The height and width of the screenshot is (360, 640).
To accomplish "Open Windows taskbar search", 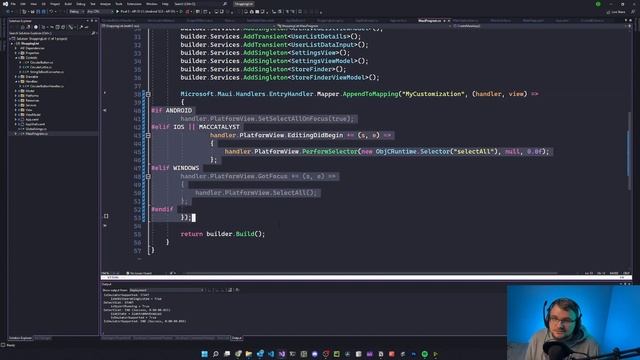I will [x=216, y=354].
